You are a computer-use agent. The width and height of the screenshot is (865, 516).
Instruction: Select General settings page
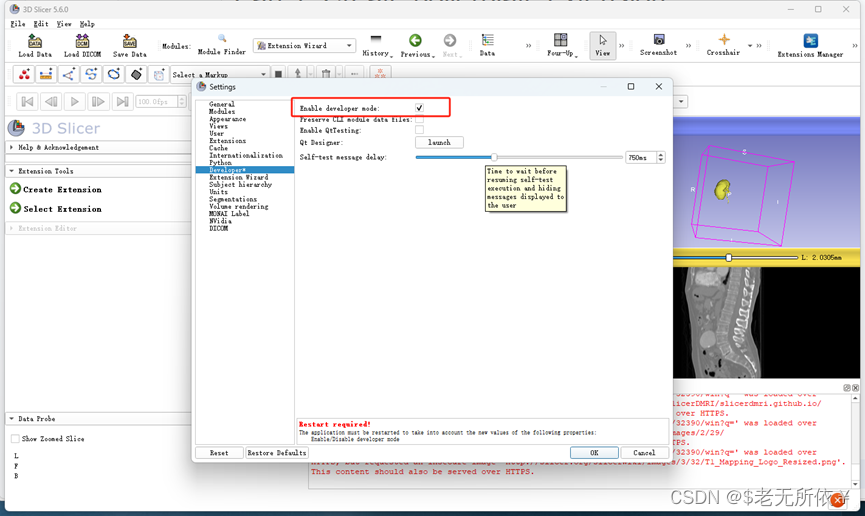222,104
